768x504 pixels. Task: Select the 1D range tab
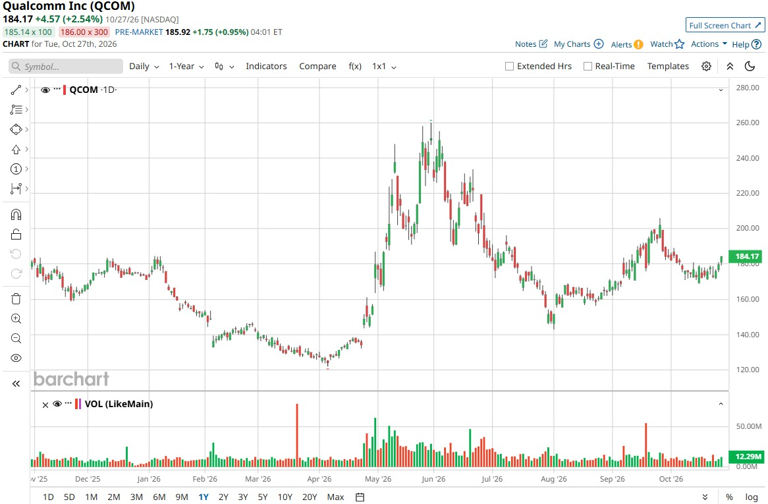click(x=48, y=497)
